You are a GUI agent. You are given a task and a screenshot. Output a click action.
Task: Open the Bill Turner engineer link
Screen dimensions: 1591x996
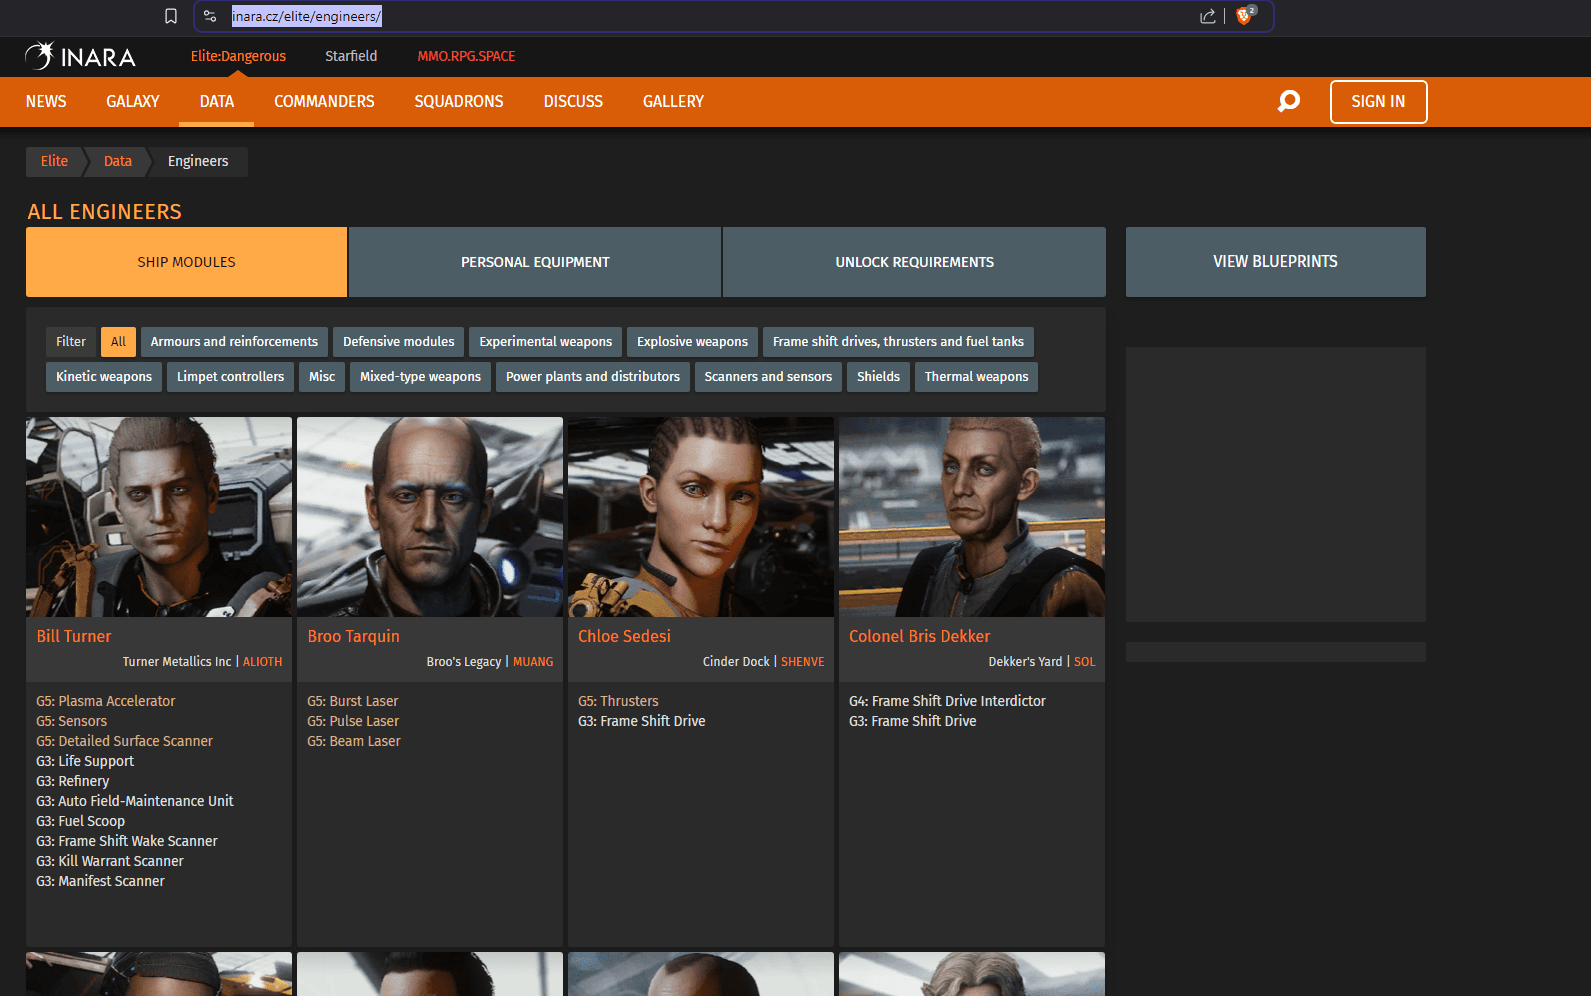(x=74, y=636)
